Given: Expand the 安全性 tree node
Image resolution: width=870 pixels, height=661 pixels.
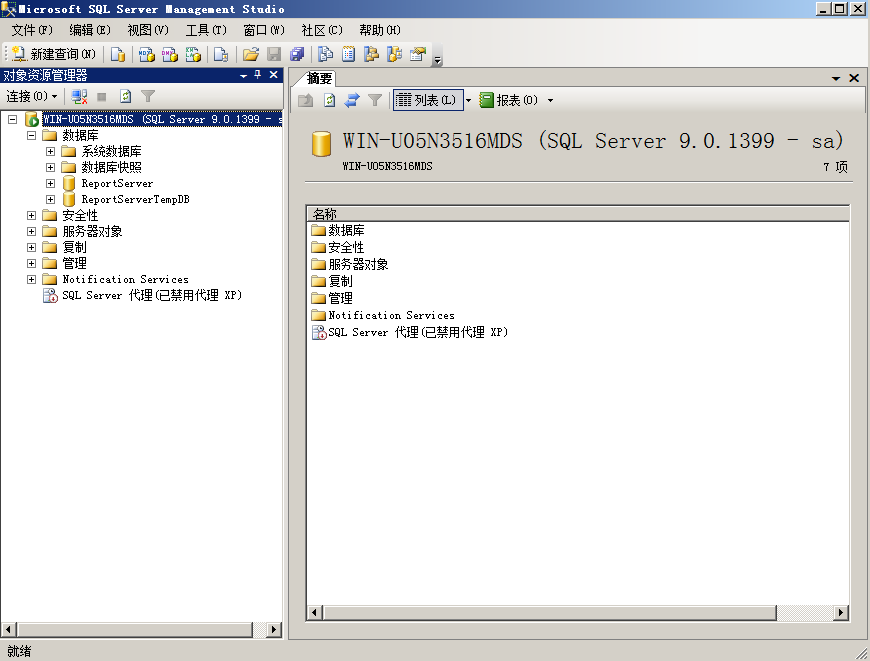Looking at the screenshot, I should (32, 215).
